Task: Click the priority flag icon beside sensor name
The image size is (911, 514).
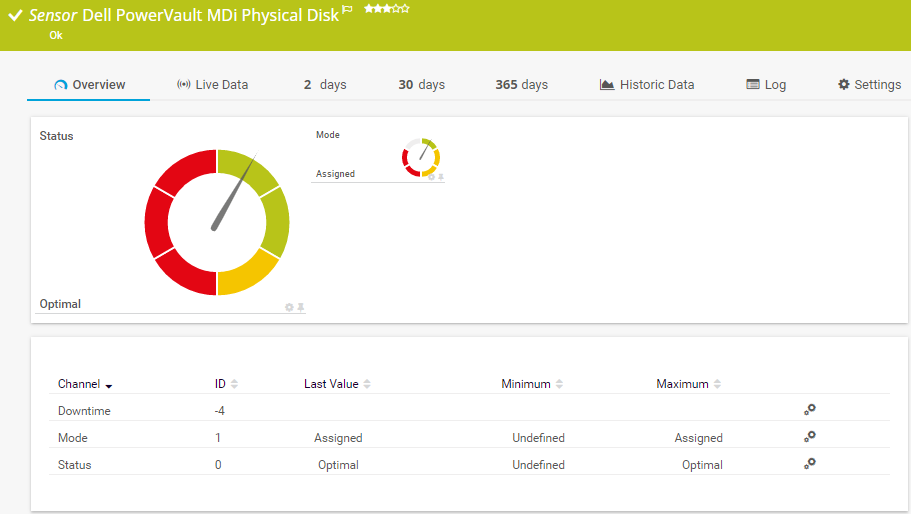Action: (x=347, y=9)
